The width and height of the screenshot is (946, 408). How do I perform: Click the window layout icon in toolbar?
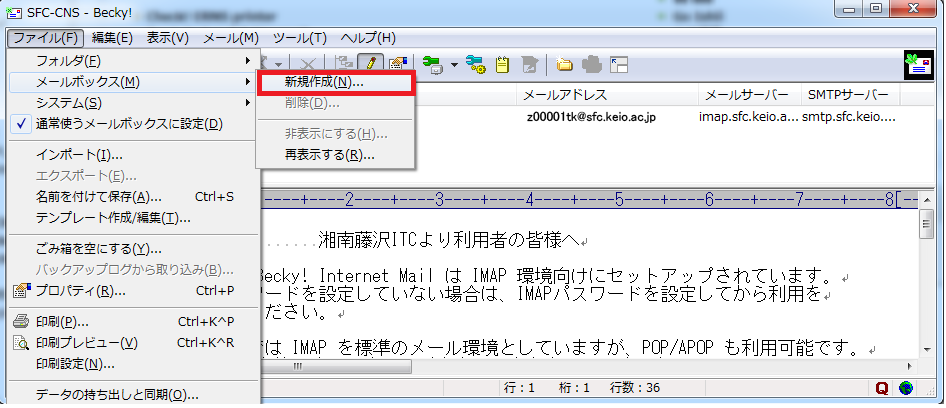click(x=619, y=64)
